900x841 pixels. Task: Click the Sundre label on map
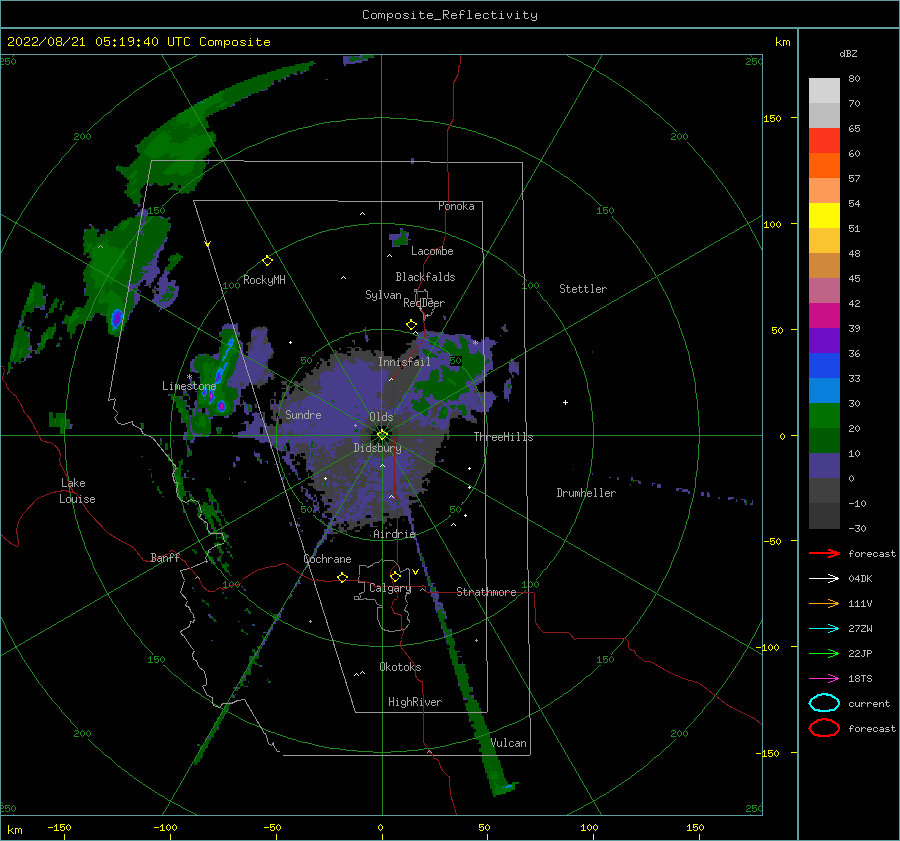point(303,414)
